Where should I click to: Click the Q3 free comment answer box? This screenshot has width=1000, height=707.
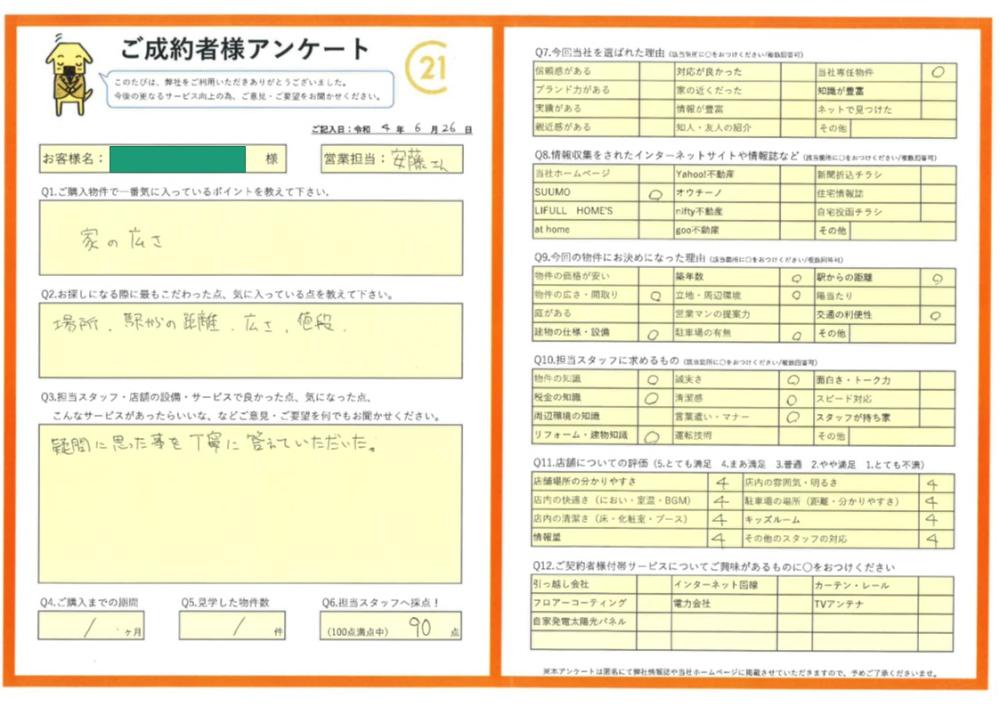tap(250, 504)
